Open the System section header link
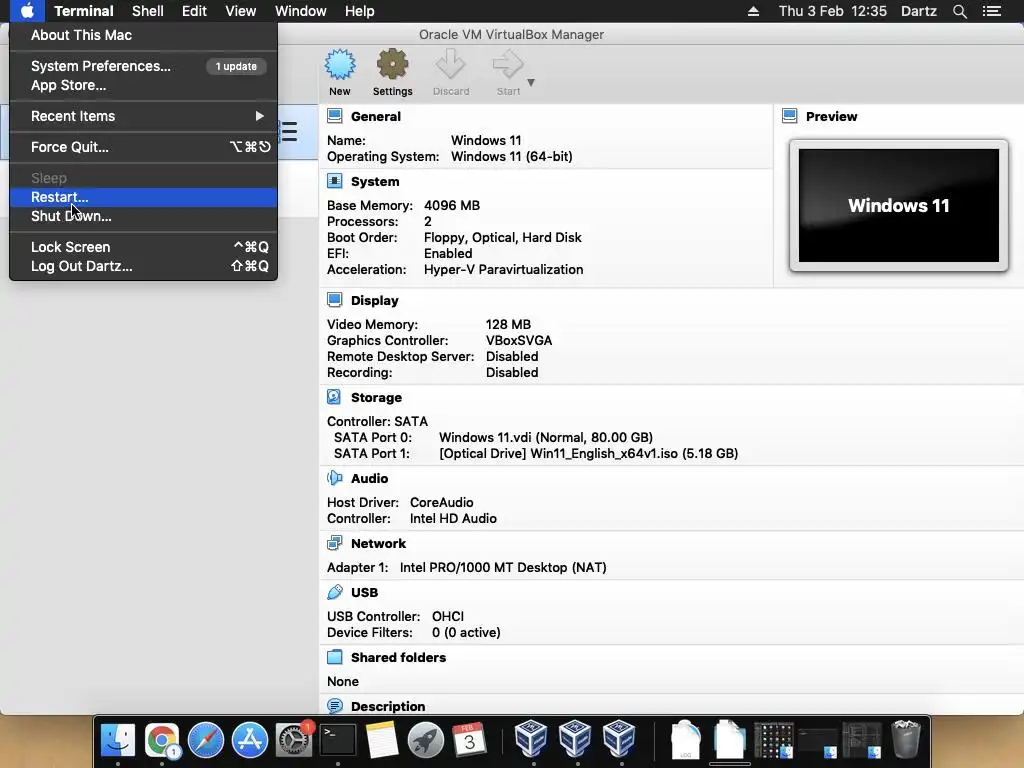 375,182
